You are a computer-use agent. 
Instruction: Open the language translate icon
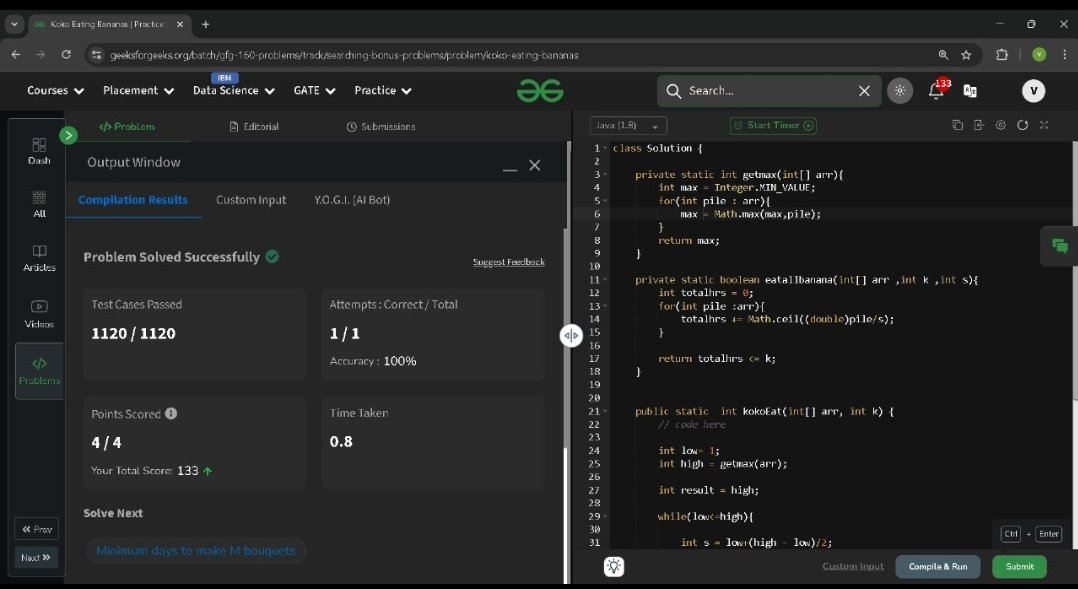point(970,91)
